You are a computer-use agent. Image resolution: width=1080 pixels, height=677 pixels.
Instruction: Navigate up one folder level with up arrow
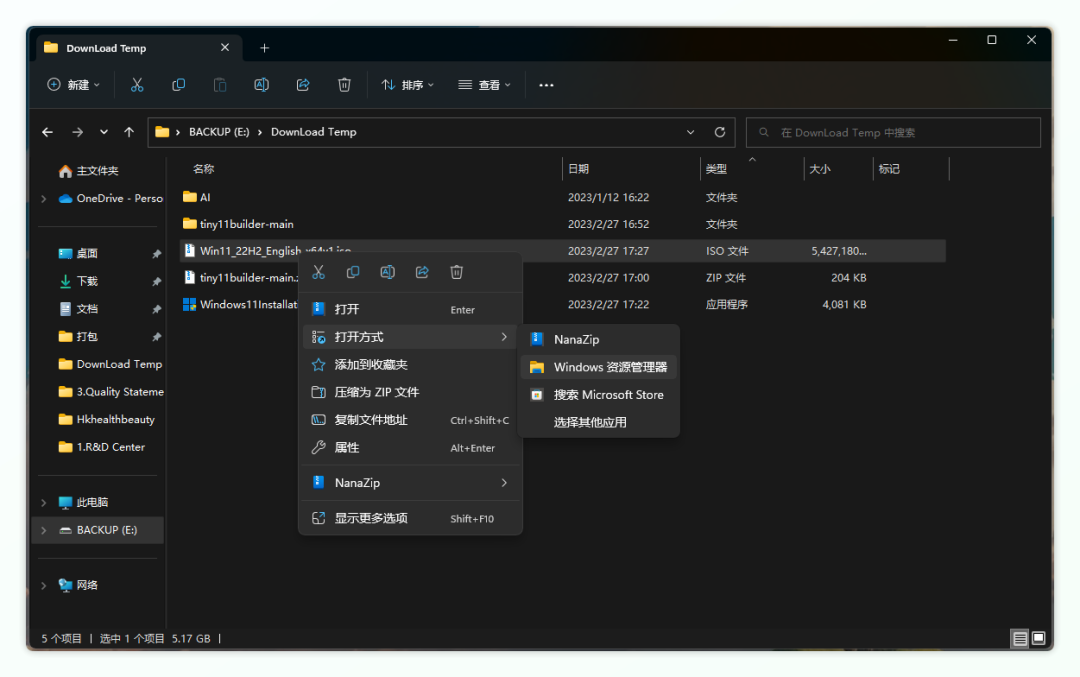tap(129, 132)
